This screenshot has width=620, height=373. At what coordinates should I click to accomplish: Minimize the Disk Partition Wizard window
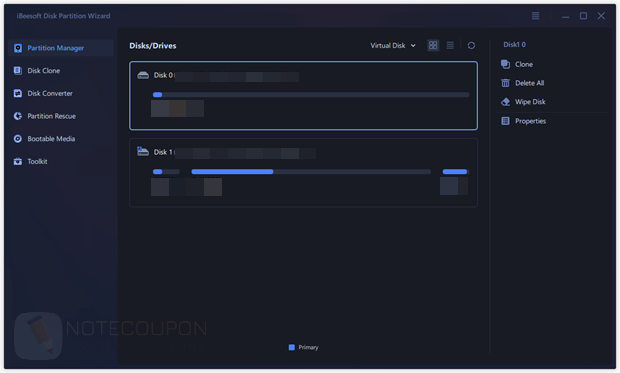(566, 16)
